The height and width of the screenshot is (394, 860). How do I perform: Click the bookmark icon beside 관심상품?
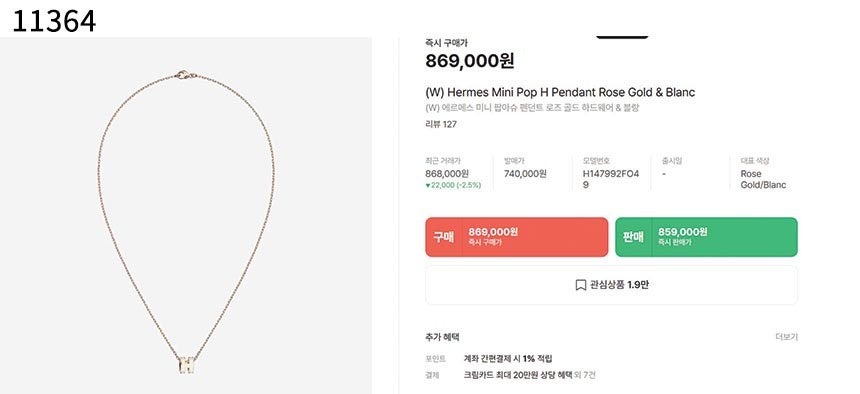(580, 285)
